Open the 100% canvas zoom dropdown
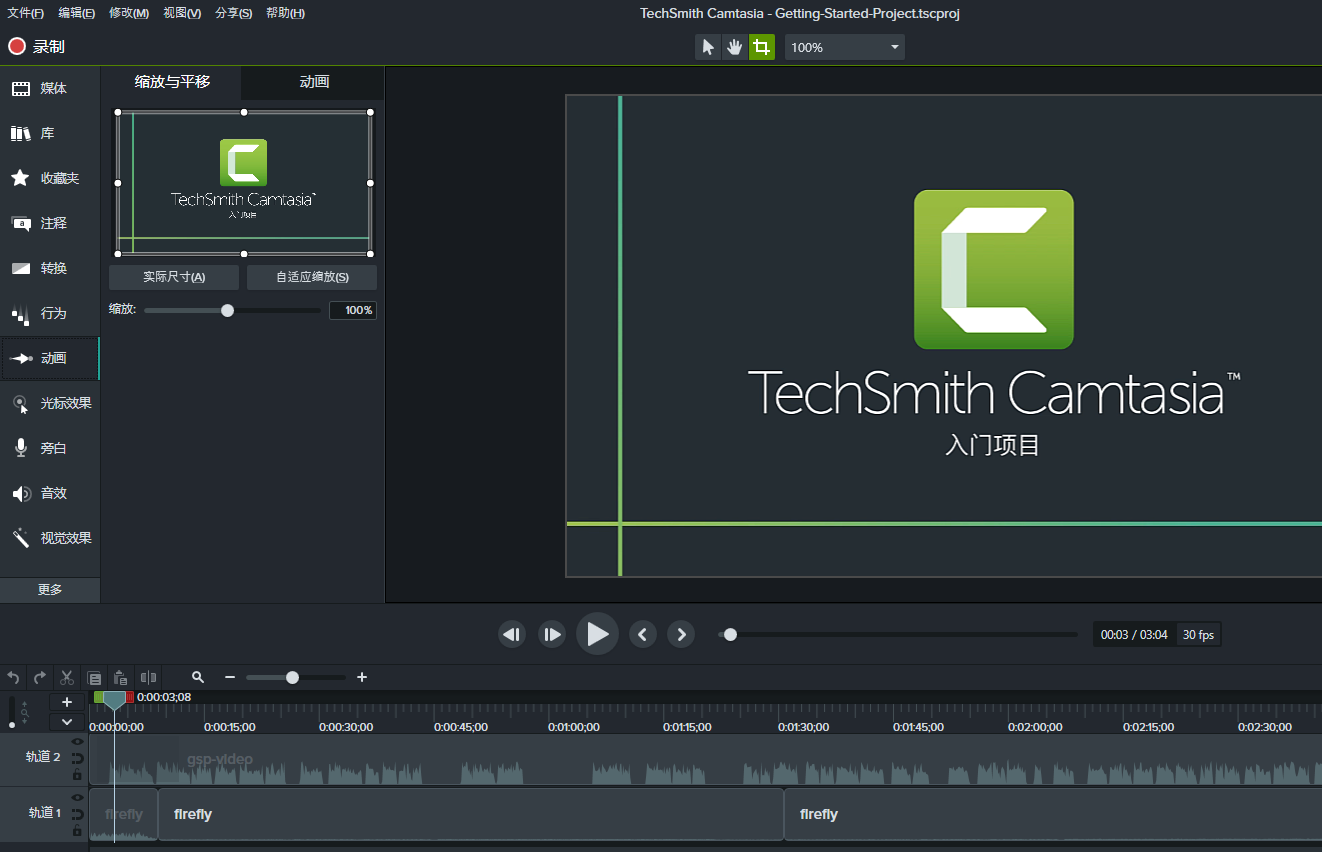 tap(844, 47)
